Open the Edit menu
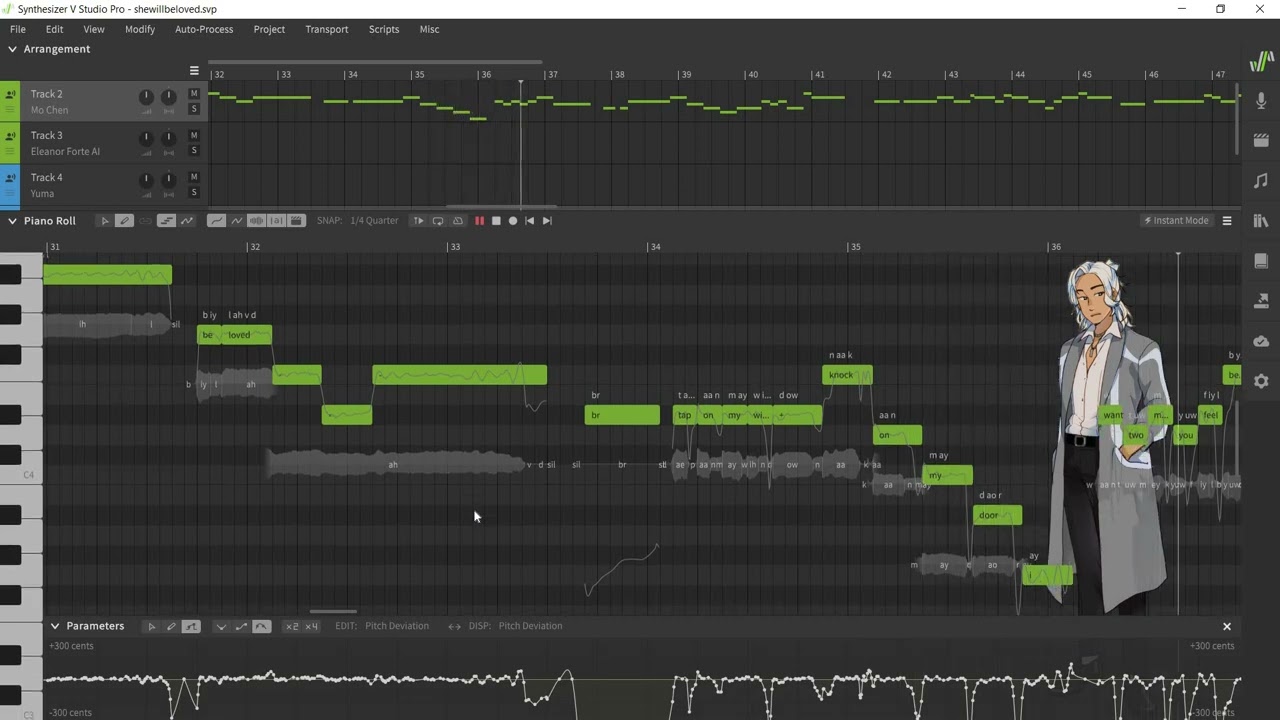 coord(54,29)
